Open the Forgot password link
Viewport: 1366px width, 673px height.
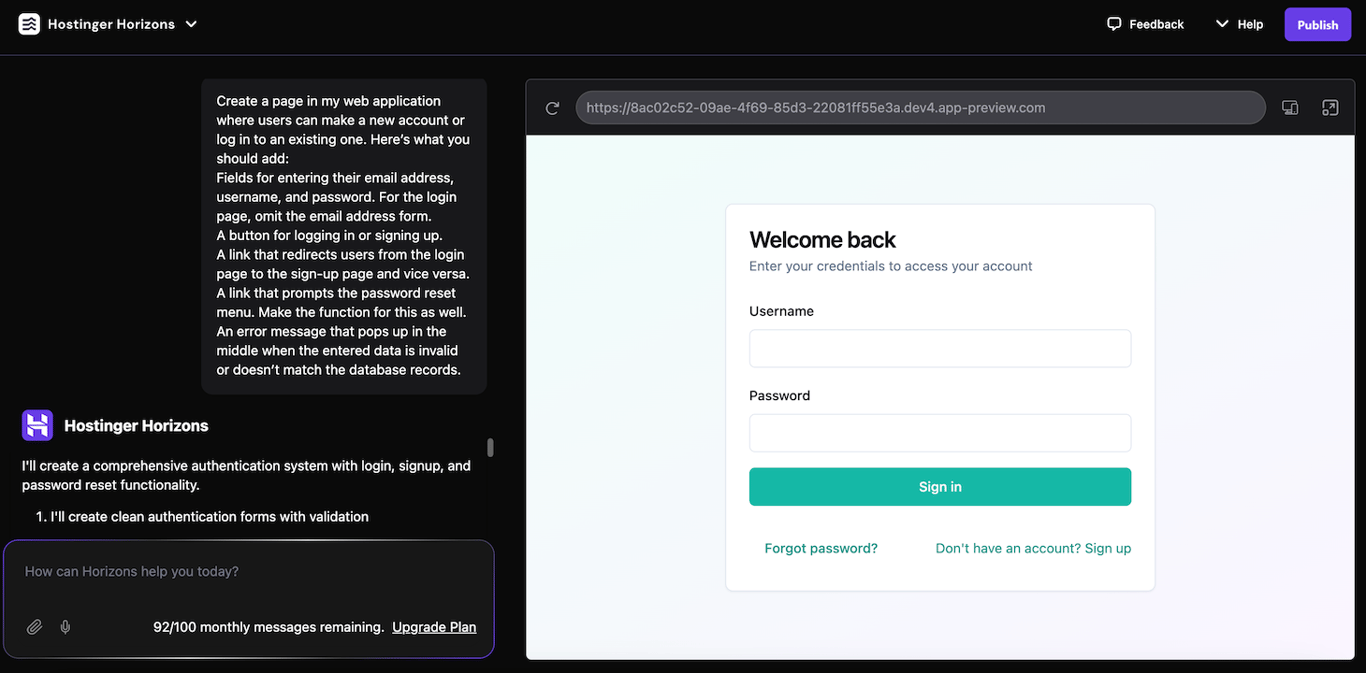(x=820, y=548)
